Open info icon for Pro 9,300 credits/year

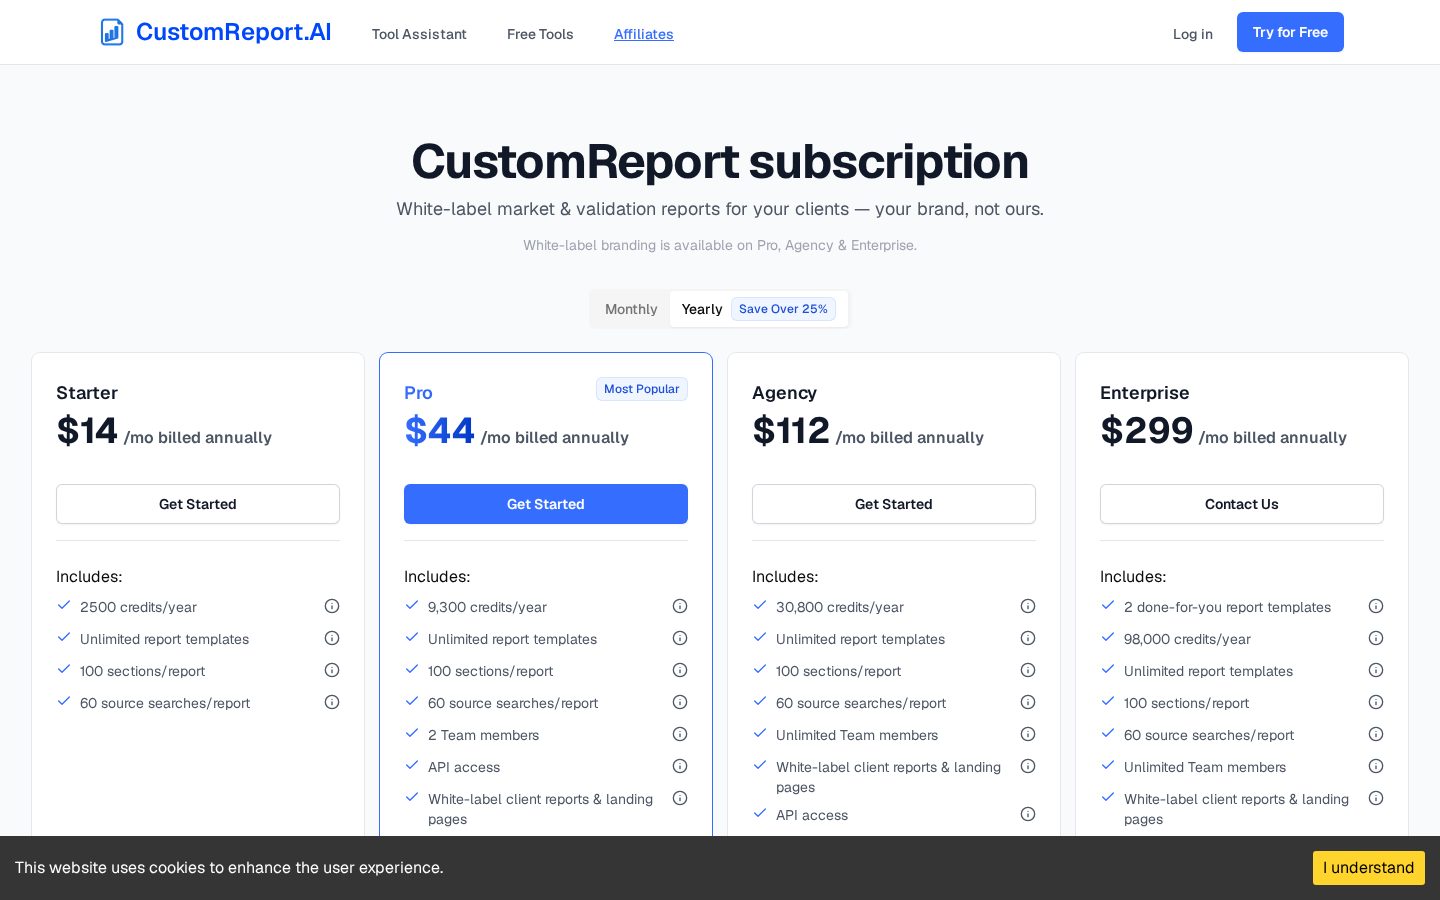point(680,606)
